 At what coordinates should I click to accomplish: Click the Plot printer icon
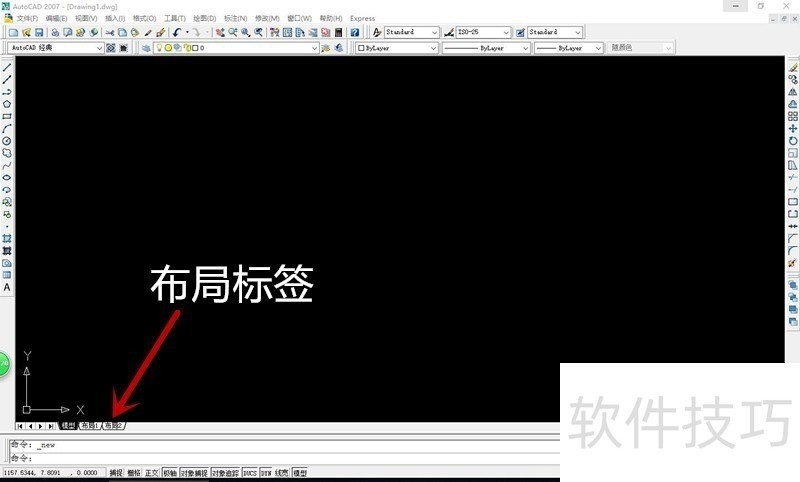point(55,32)
